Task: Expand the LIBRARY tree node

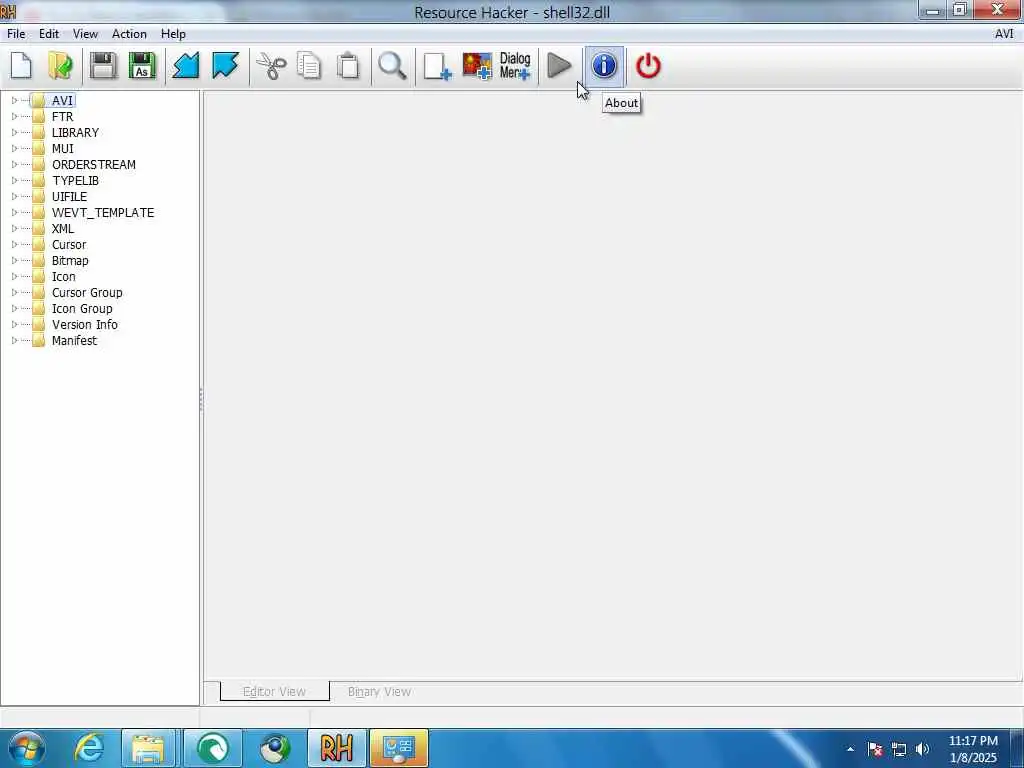Action: 14,133
